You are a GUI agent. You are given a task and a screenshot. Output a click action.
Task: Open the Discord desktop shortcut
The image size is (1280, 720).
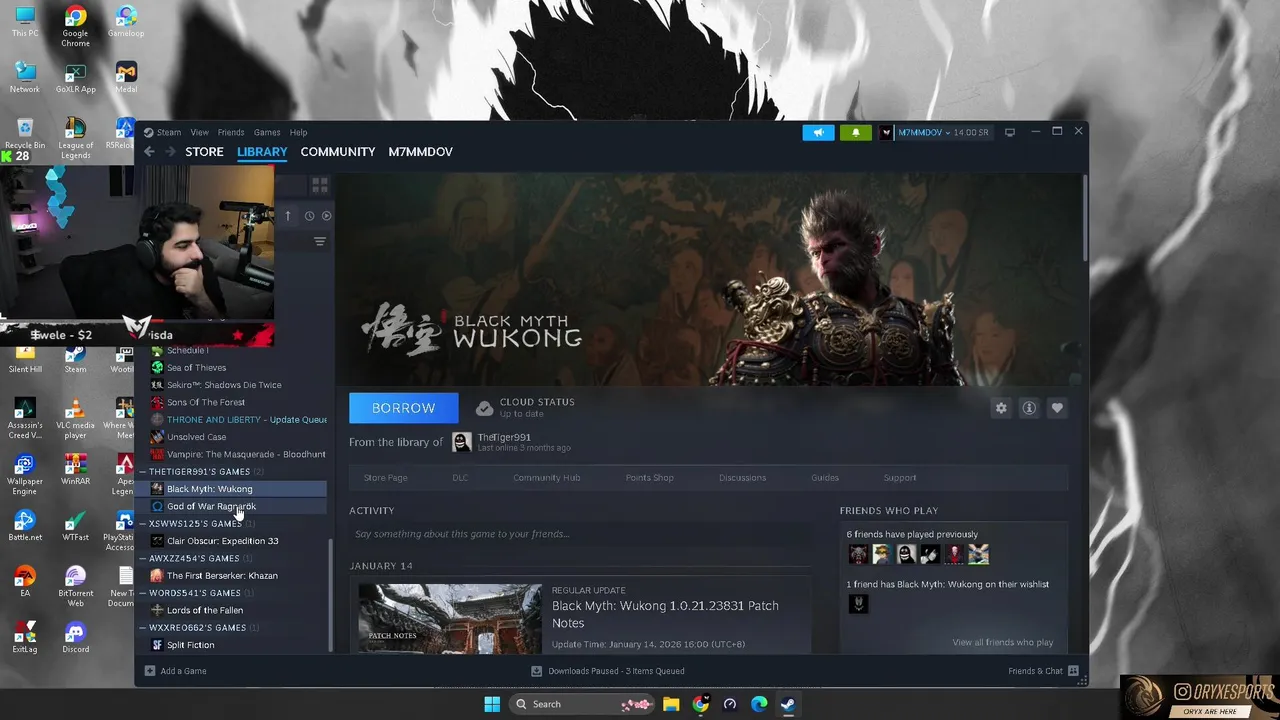pos(75,637)
